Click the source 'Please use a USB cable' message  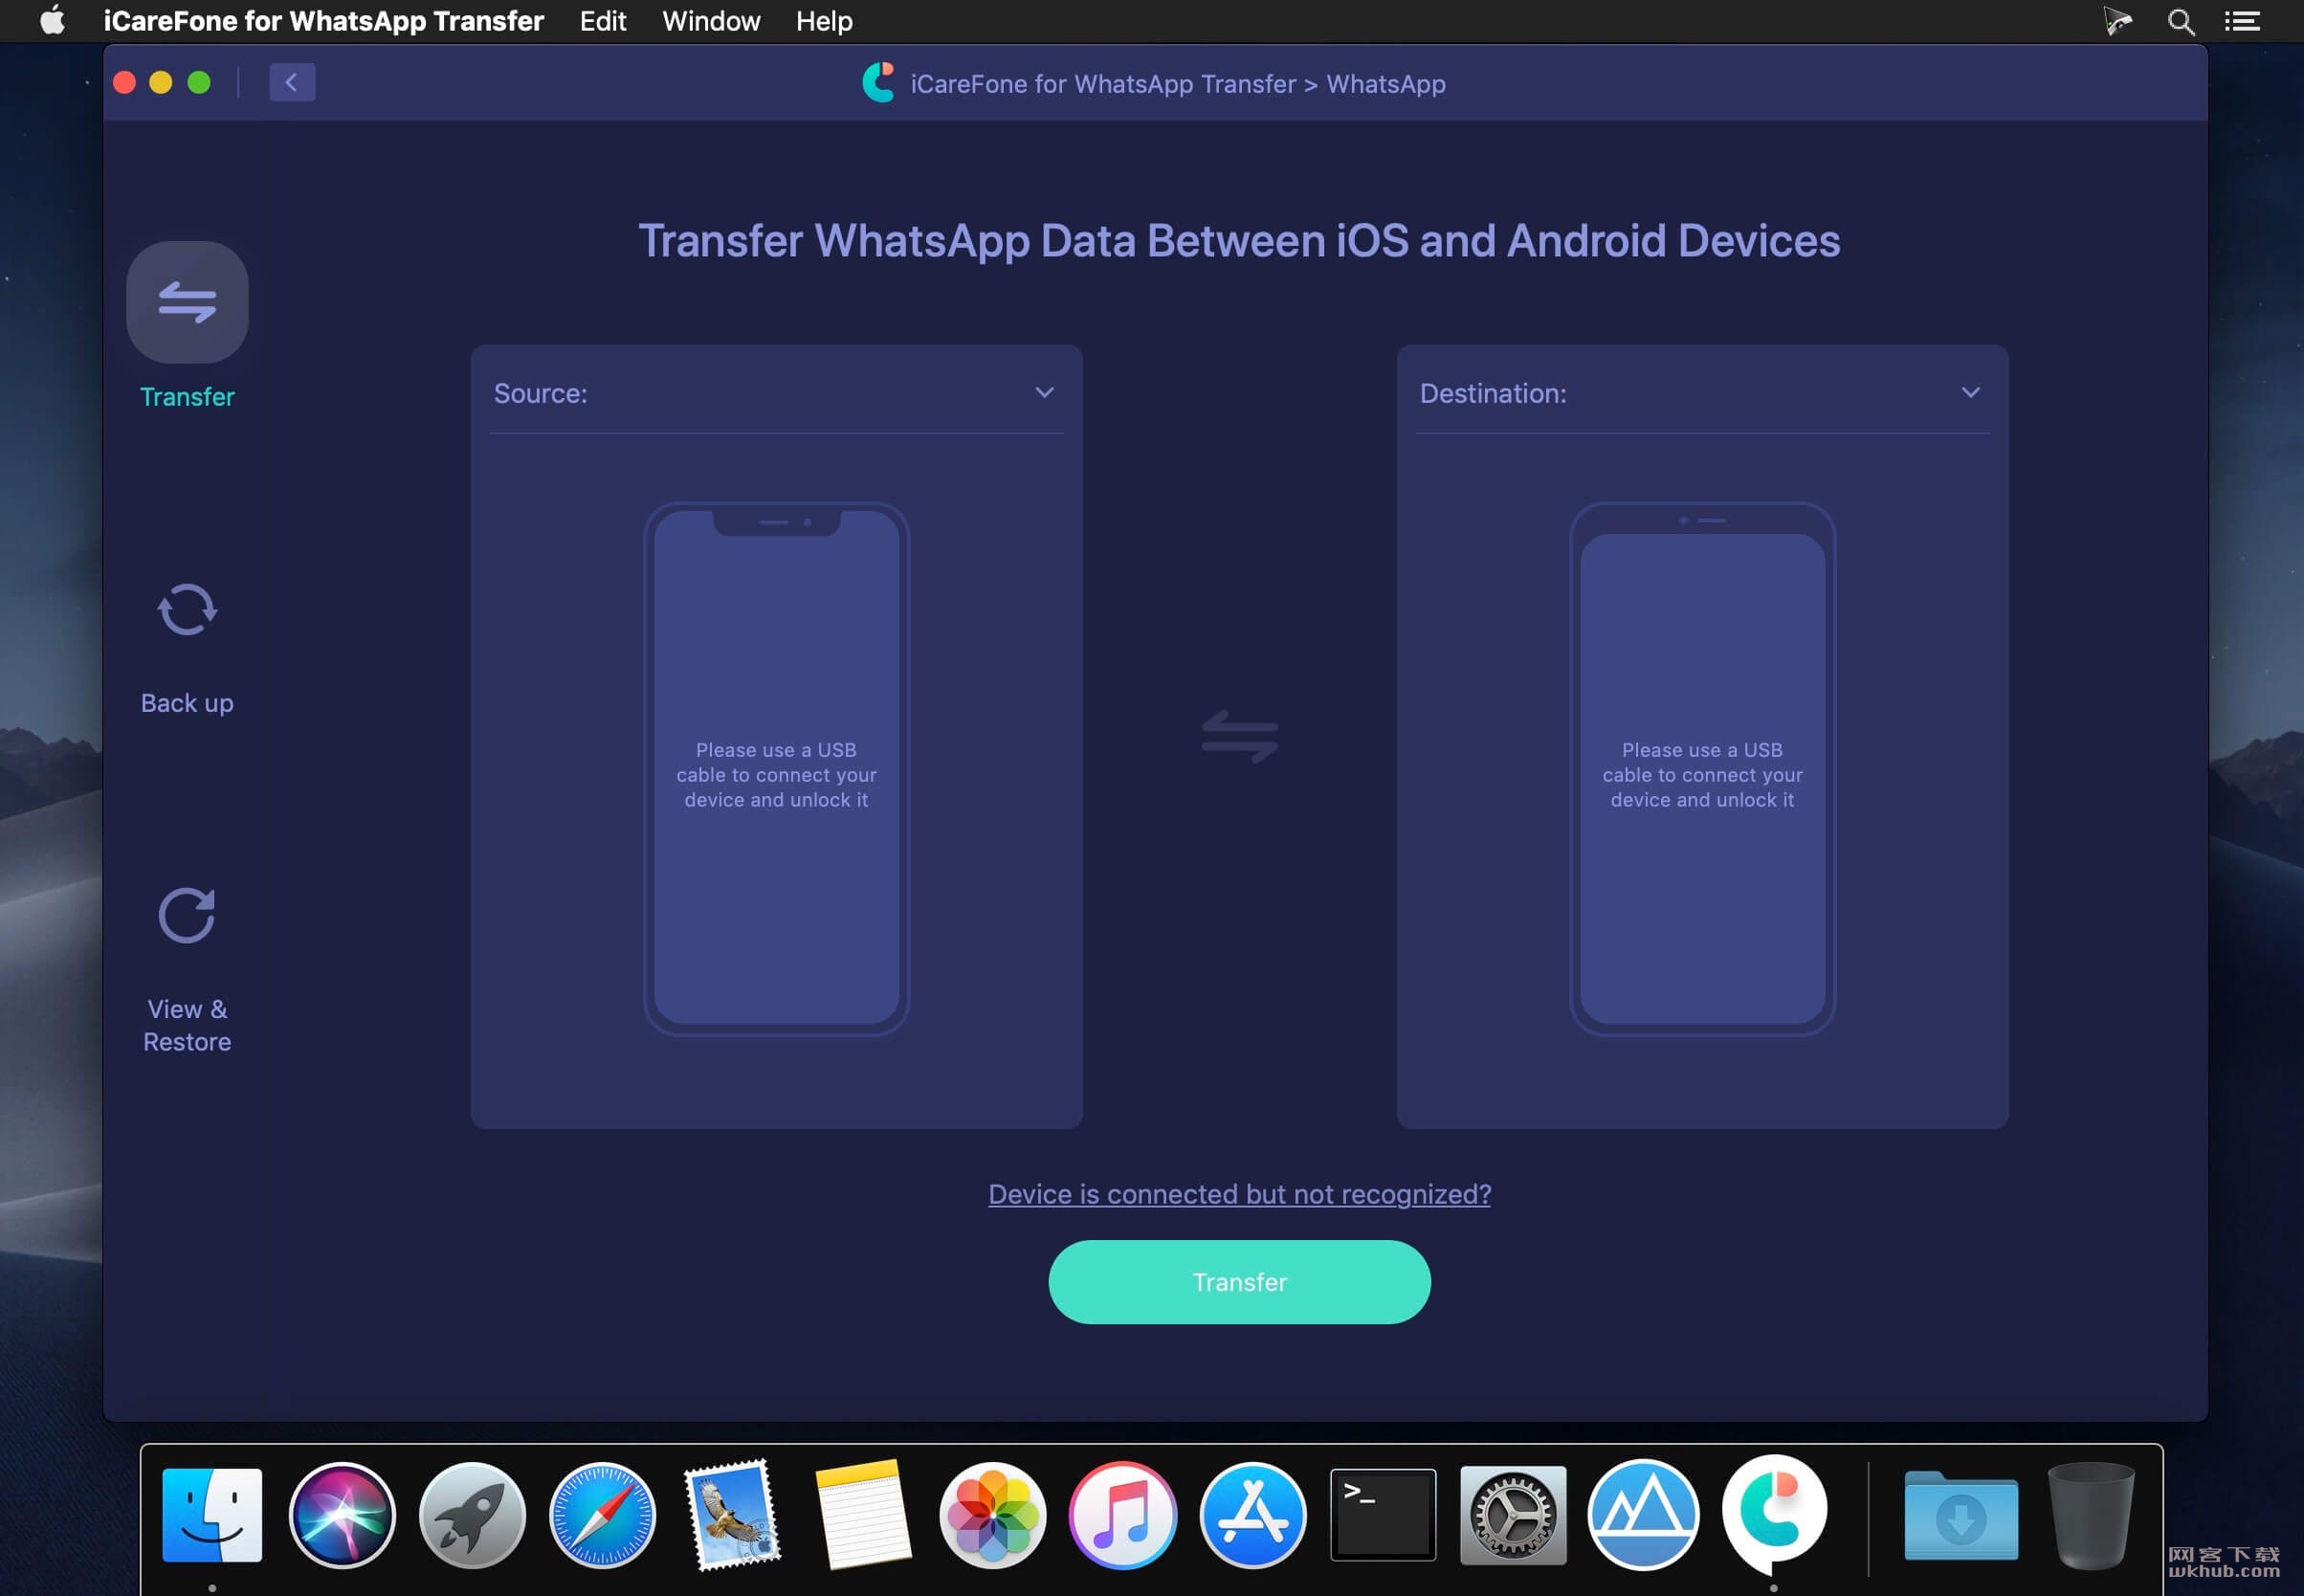point(776,775)
